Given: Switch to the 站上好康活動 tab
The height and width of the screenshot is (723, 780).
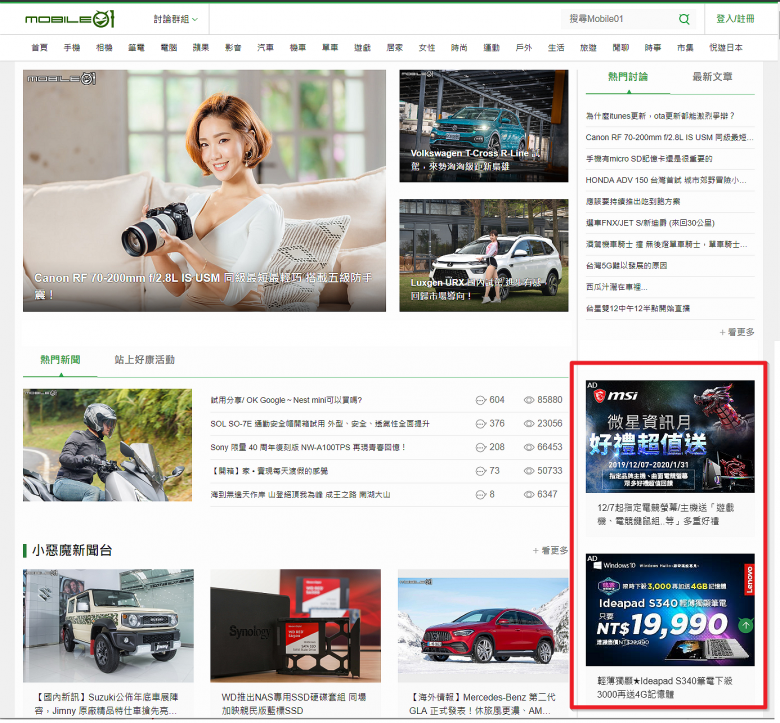Looking at the screenshot, I should [x=144, y=360].
